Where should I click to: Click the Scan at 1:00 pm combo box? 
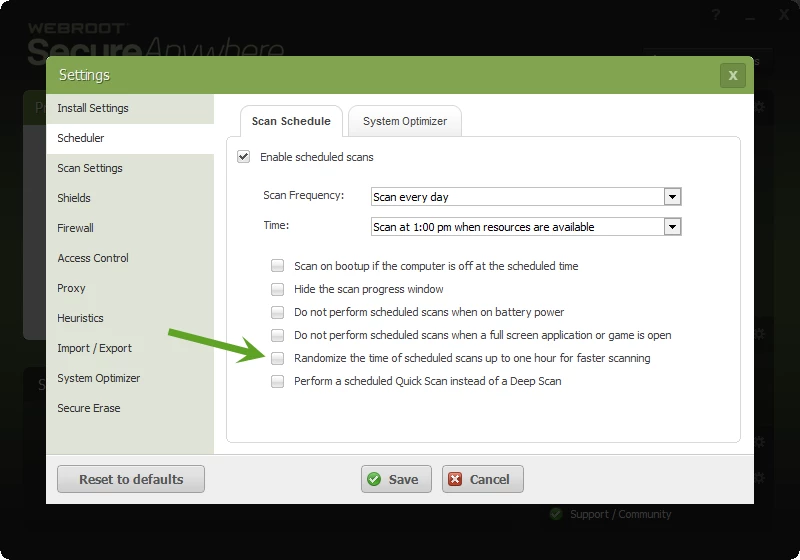pyautogui.click(x=526, y=227)
